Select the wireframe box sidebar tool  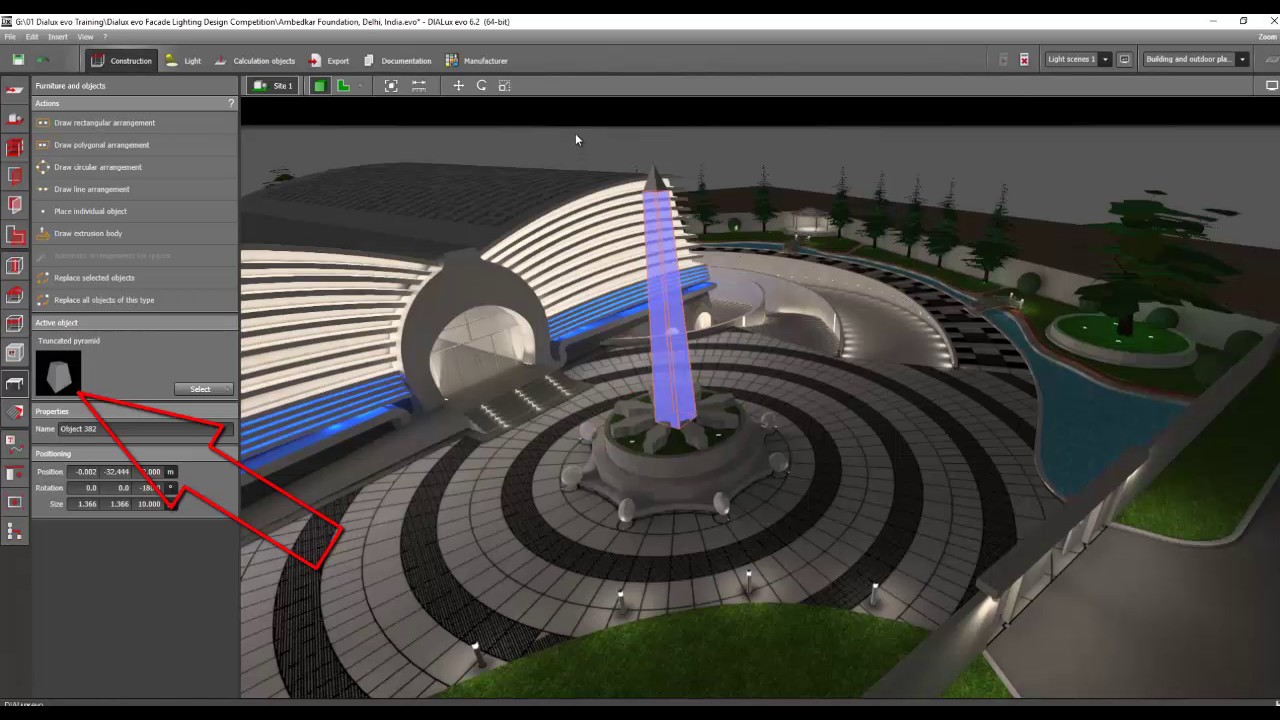click(x=15, y=265)
